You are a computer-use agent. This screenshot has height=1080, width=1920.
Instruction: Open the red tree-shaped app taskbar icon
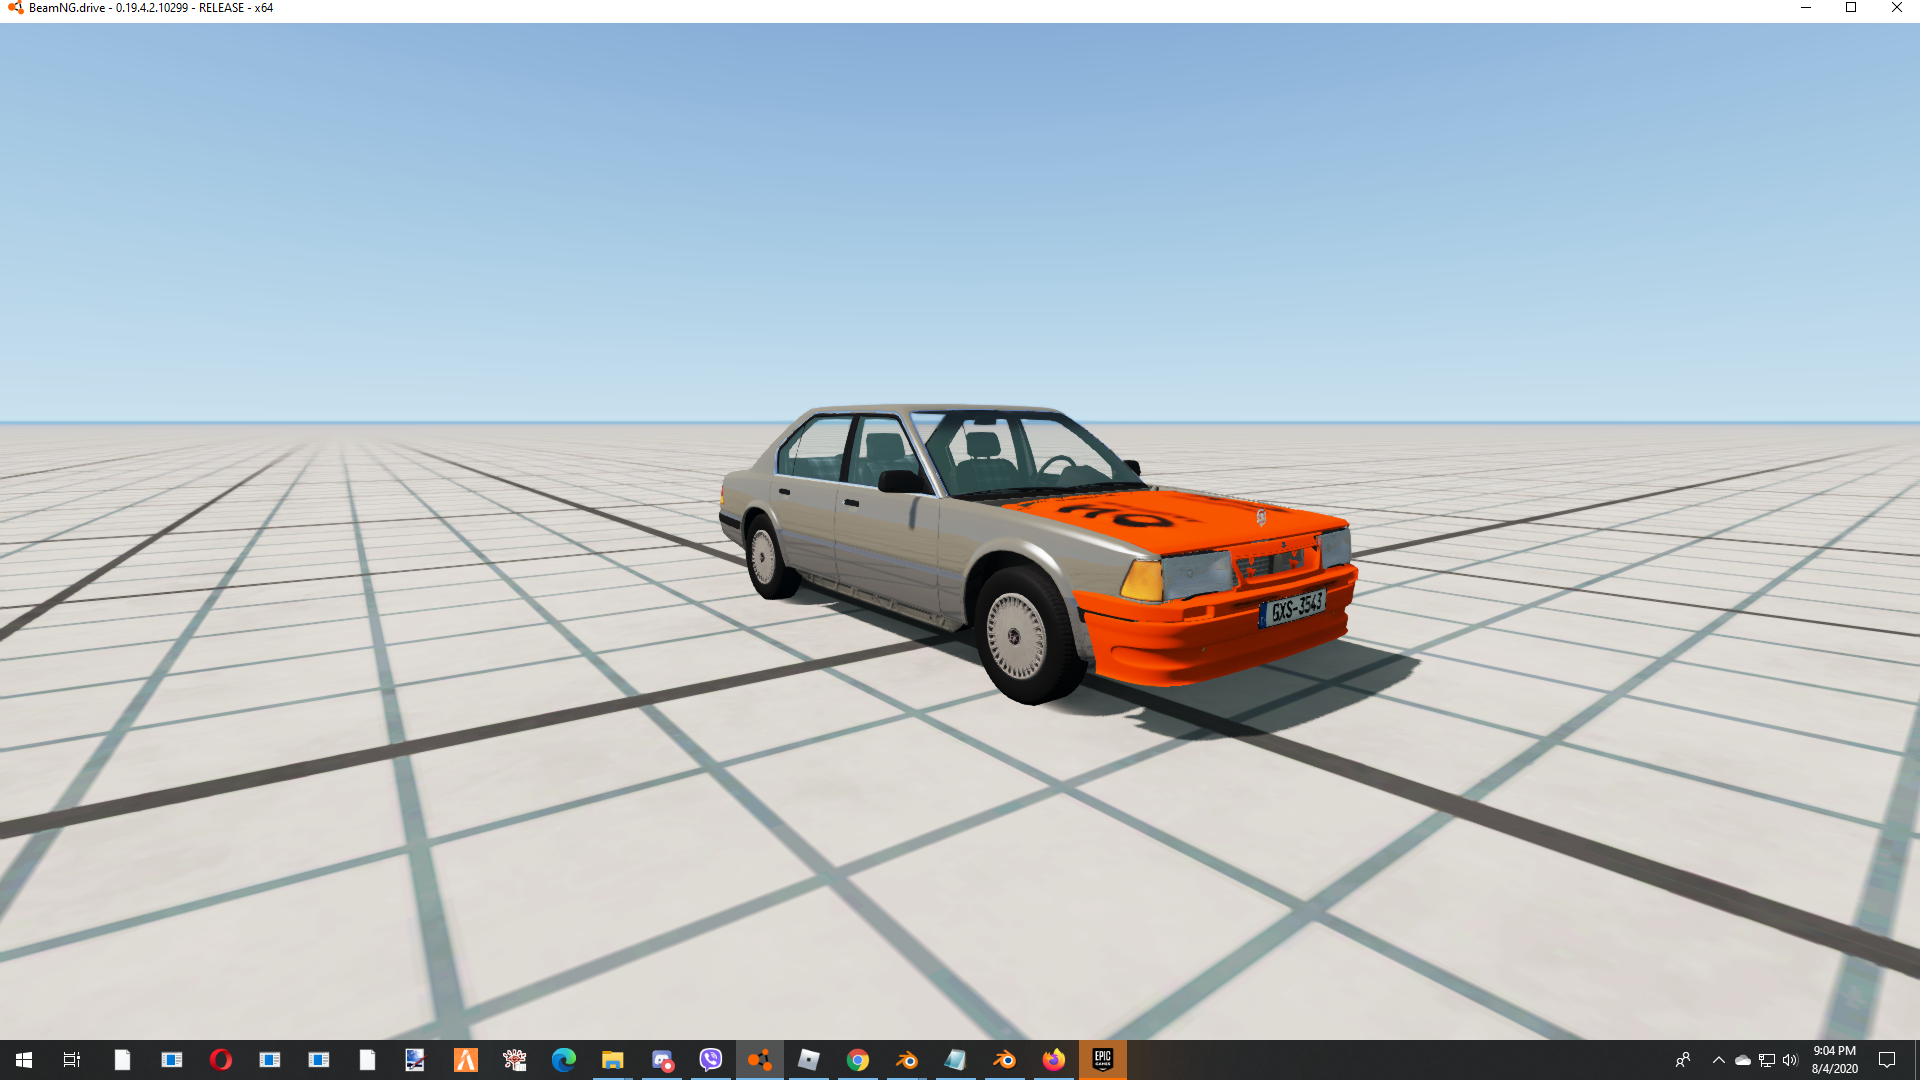point(514,1060)
